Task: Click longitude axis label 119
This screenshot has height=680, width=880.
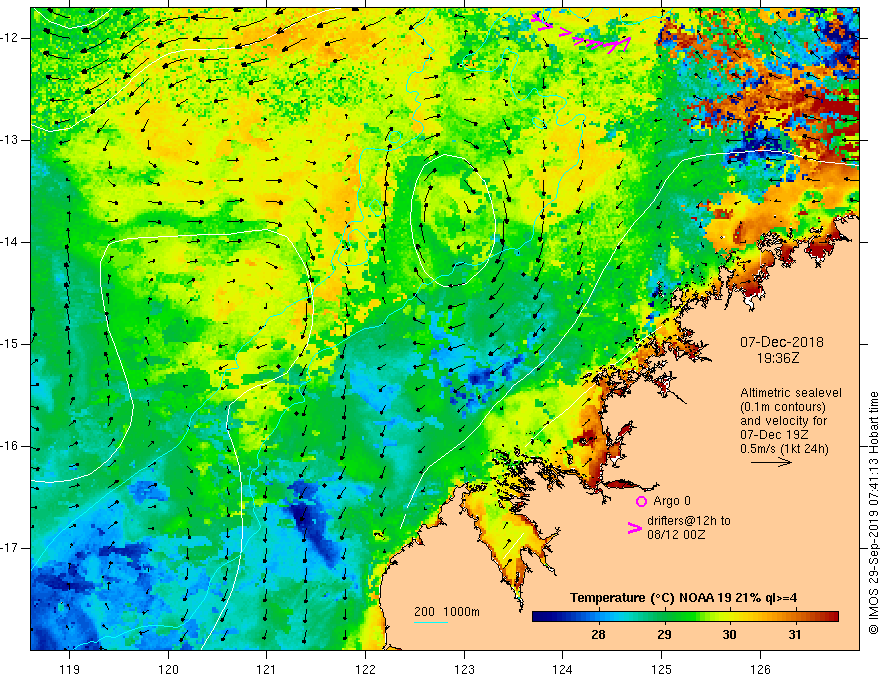Action: [x=70, y=669]
